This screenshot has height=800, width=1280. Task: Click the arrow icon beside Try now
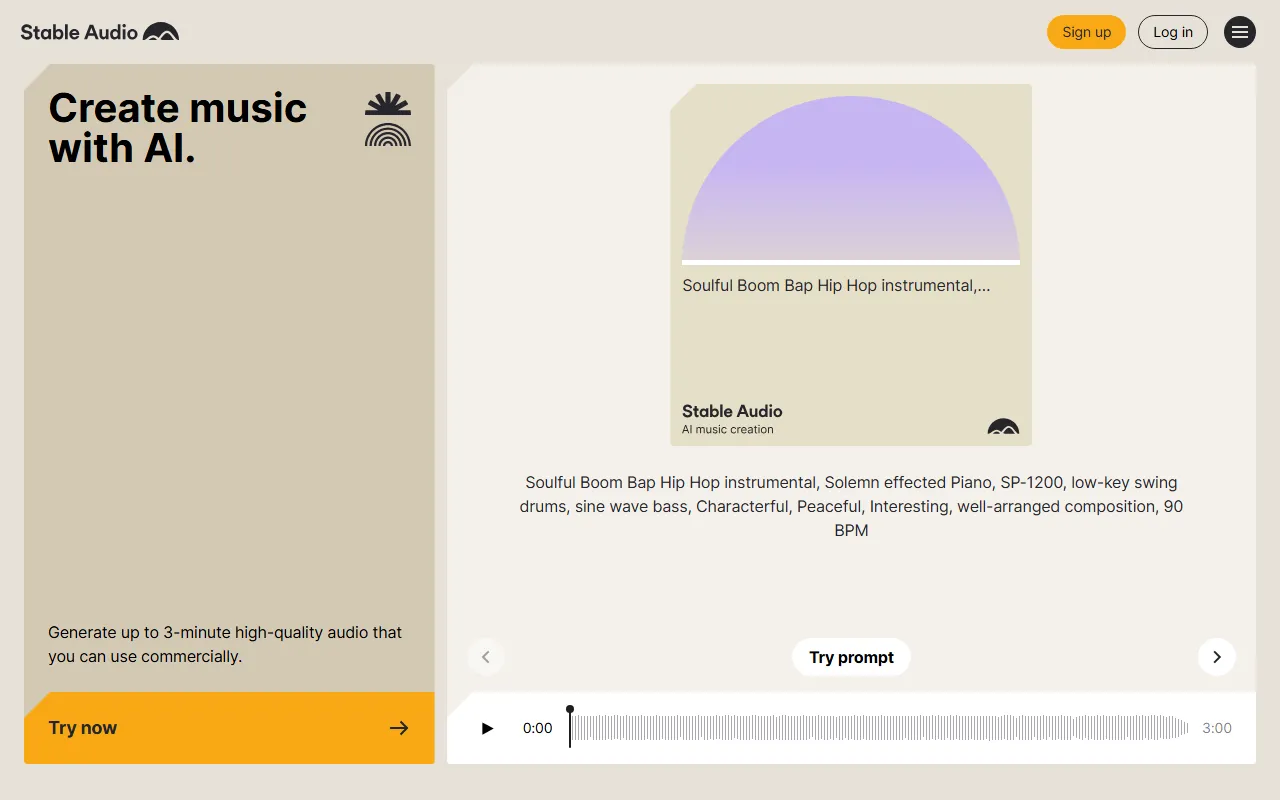[x=399, y=728]
